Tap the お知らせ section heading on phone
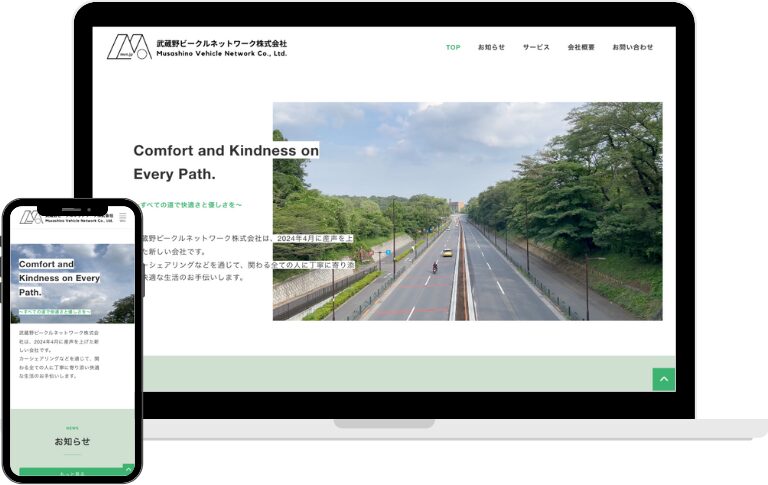This screenshot has height=485, width=768. (72, 442)
